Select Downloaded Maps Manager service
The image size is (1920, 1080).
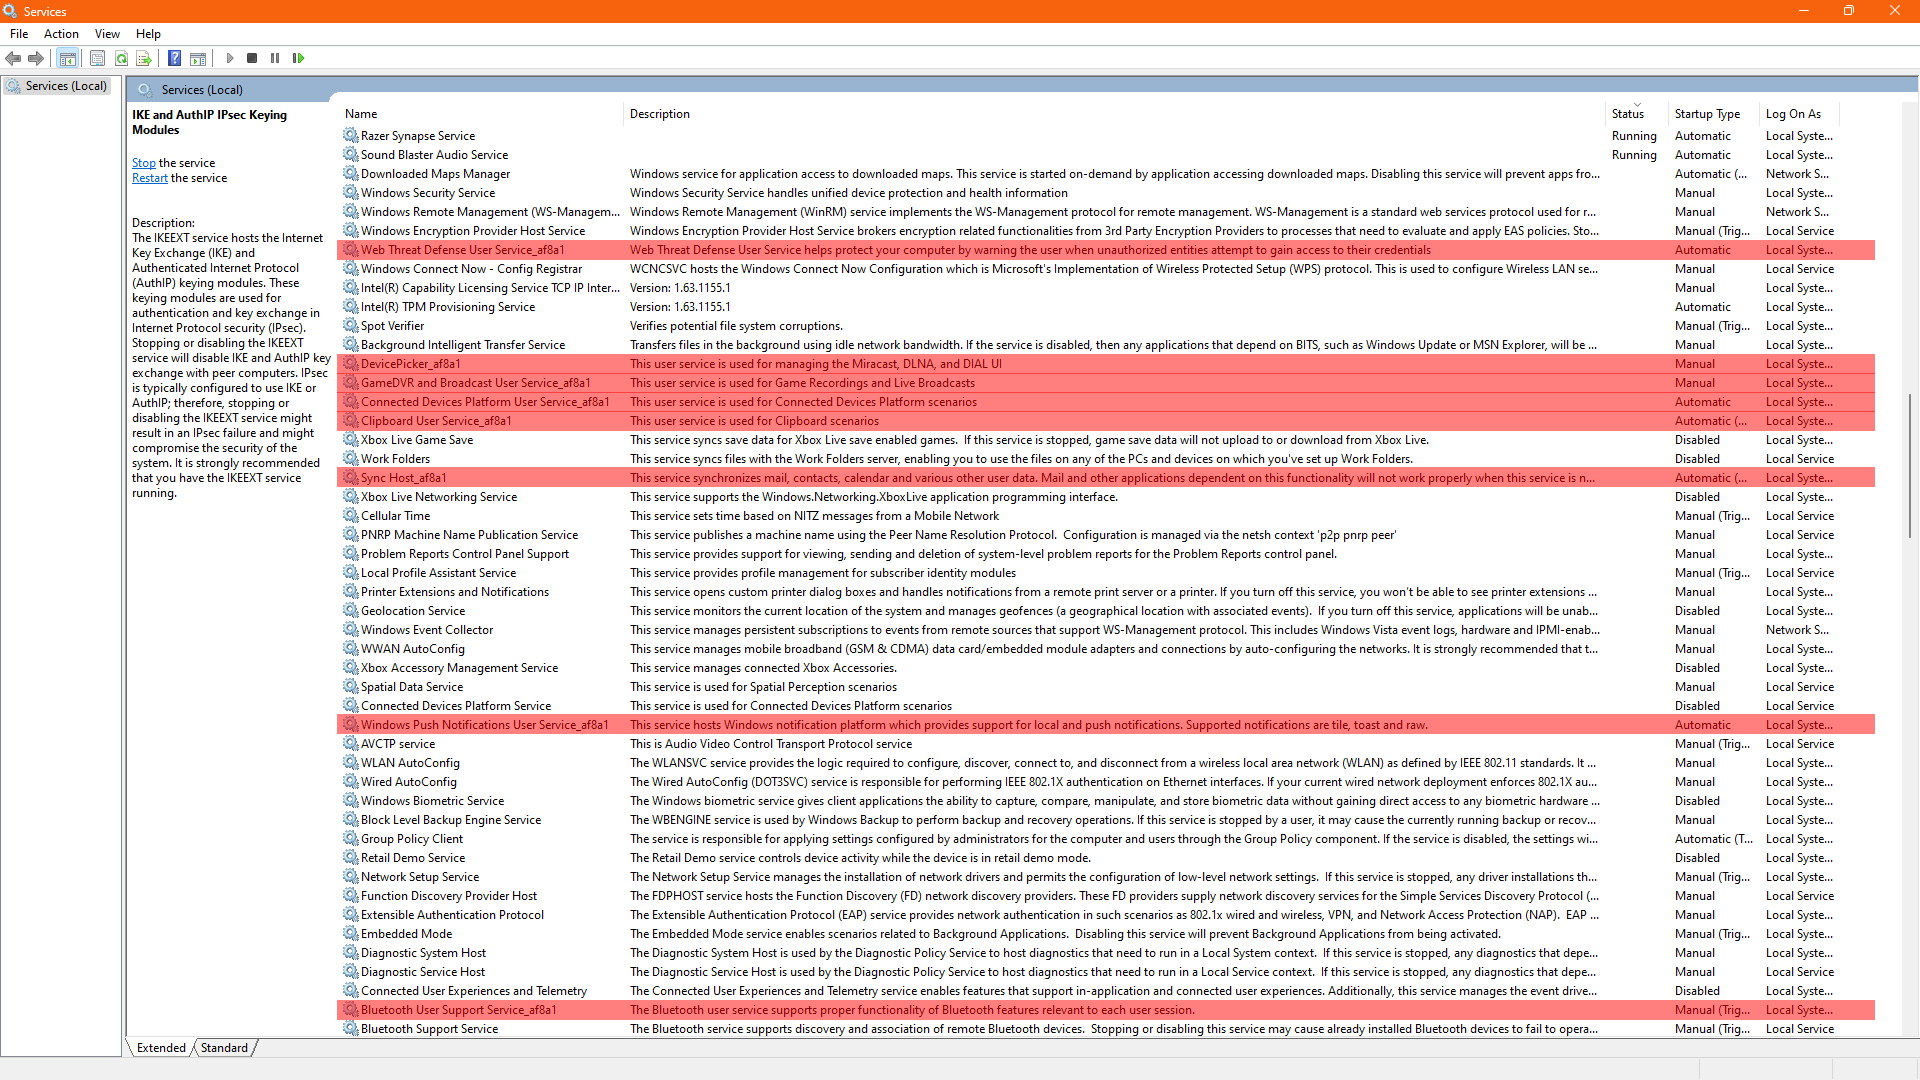1106,173
